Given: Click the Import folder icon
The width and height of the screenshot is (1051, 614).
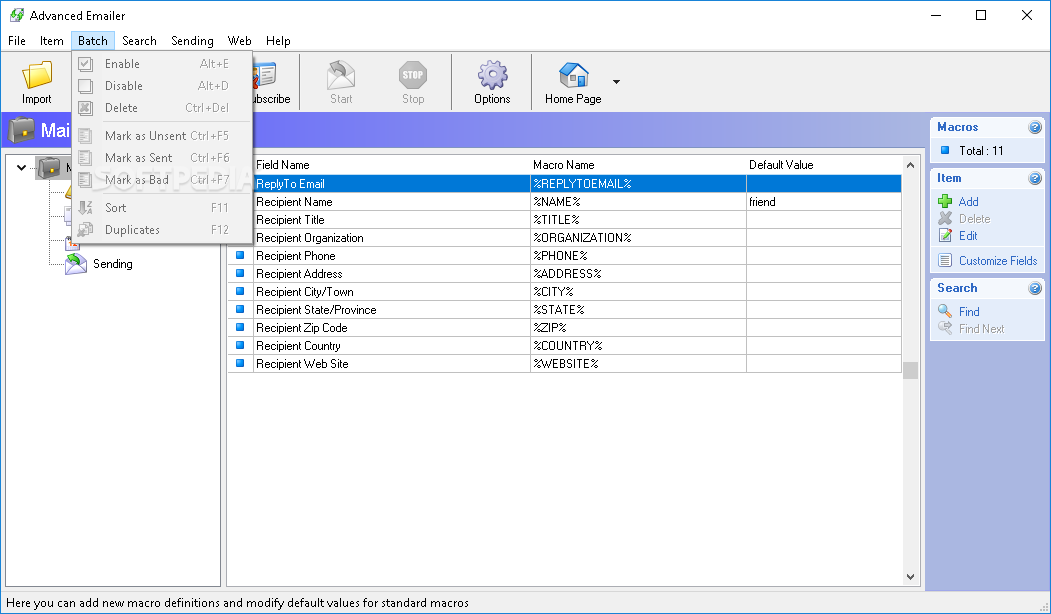Looking at the screenshot, I should pyautogui.click(x=37, y=74).
